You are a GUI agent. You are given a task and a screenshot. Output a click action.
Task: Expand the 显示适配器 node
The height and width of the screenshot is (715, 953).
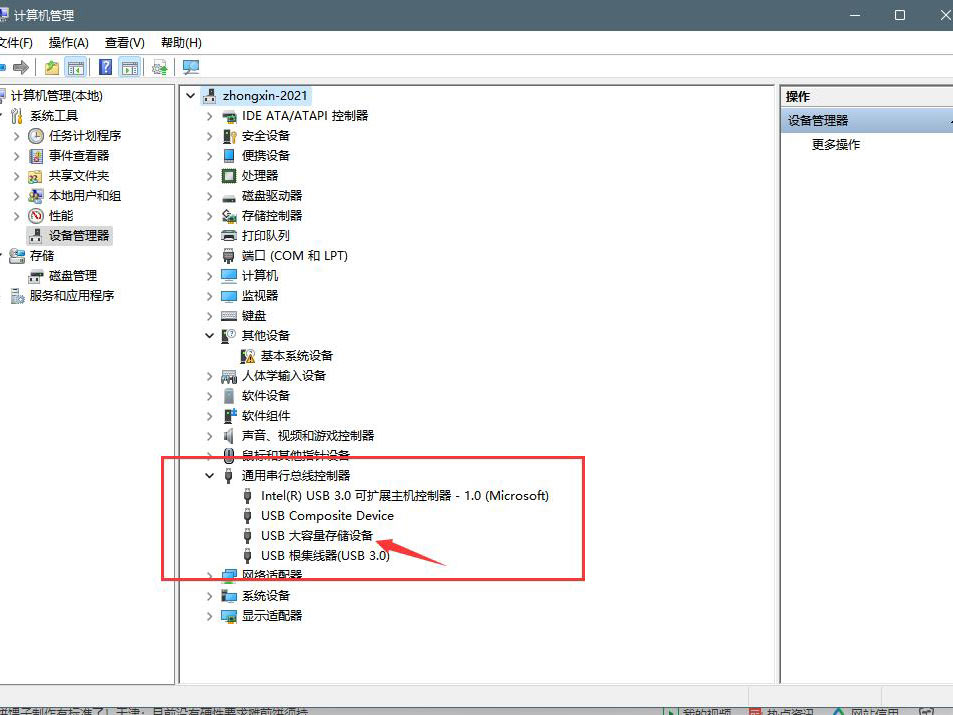tap(208, 615)
